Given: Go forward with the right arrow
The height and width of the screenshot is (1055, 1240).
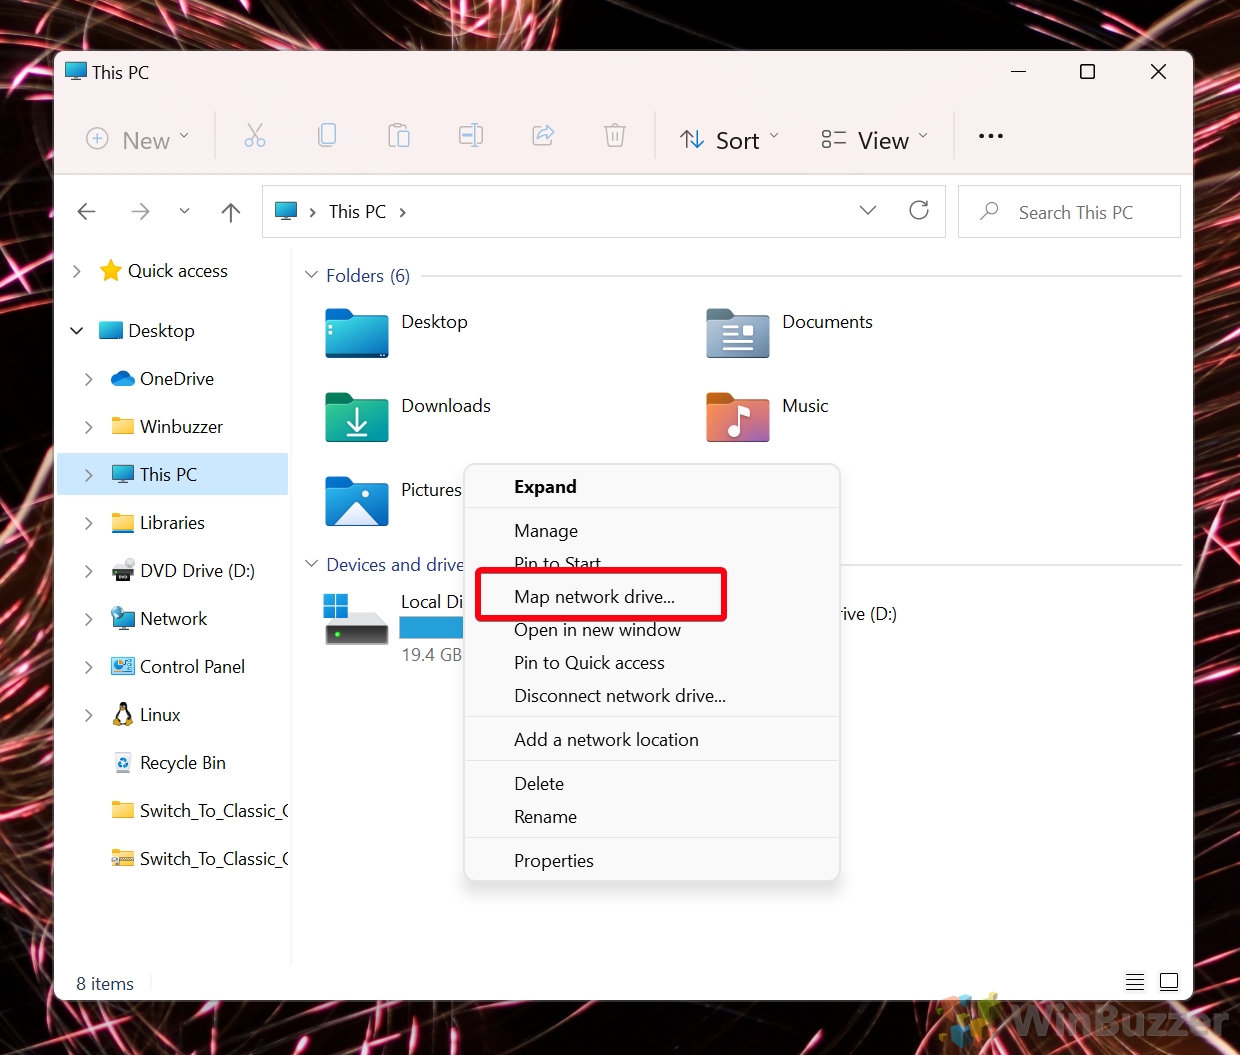Looking at the screenshot, I should tap(140, 211).
